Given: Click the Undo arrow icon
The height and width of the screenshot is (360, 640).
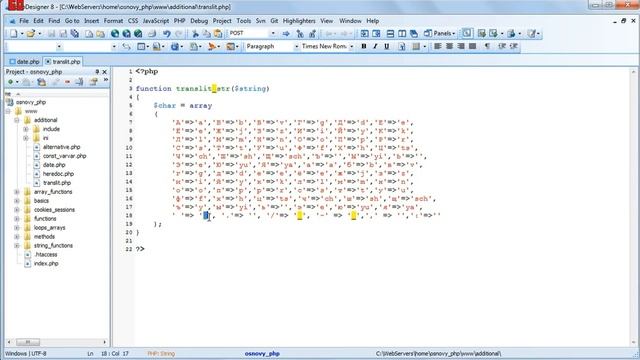Looking at the screenshot, I should tap(167, 33).
